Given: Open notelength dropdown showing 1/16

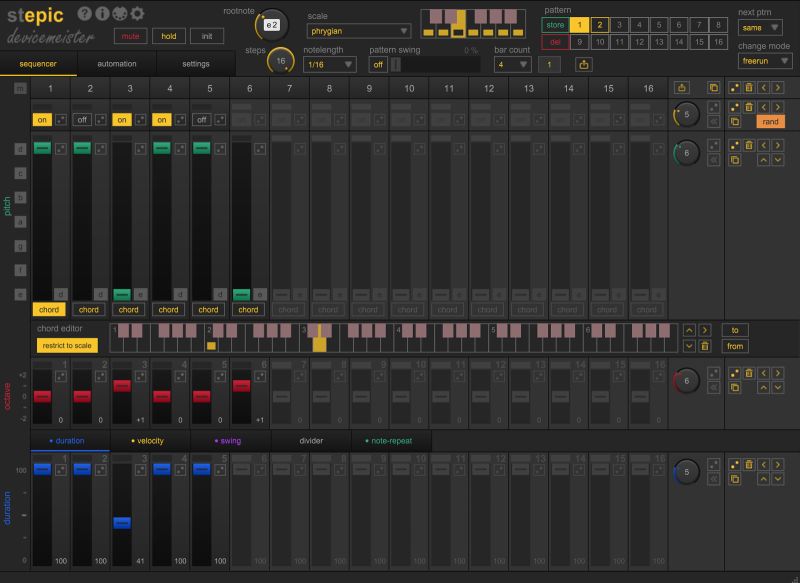Looking at the screenshot, I should [330, 65].
